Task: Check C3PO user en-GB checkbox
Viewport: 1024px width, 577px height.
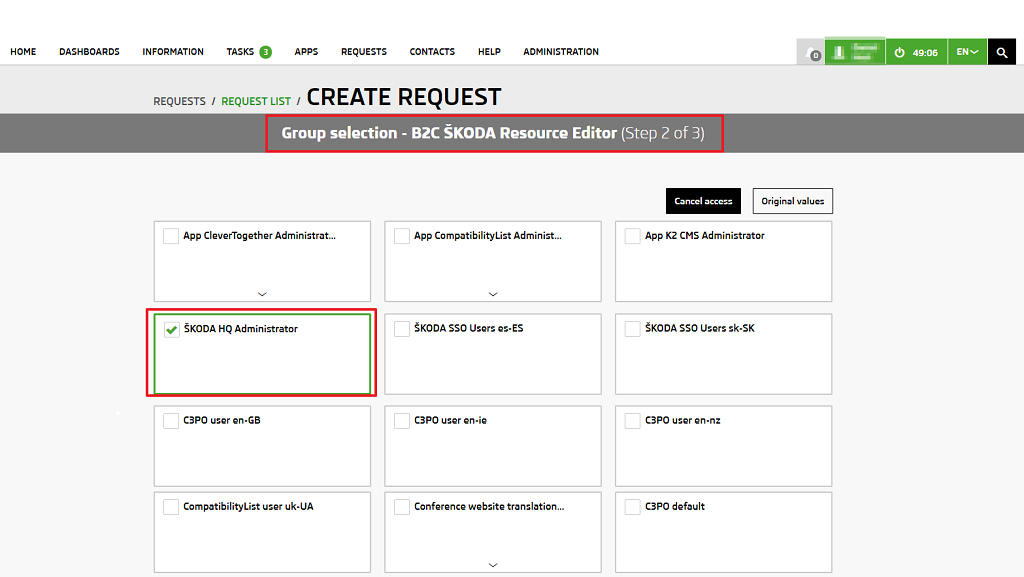Action: (171, 420)
